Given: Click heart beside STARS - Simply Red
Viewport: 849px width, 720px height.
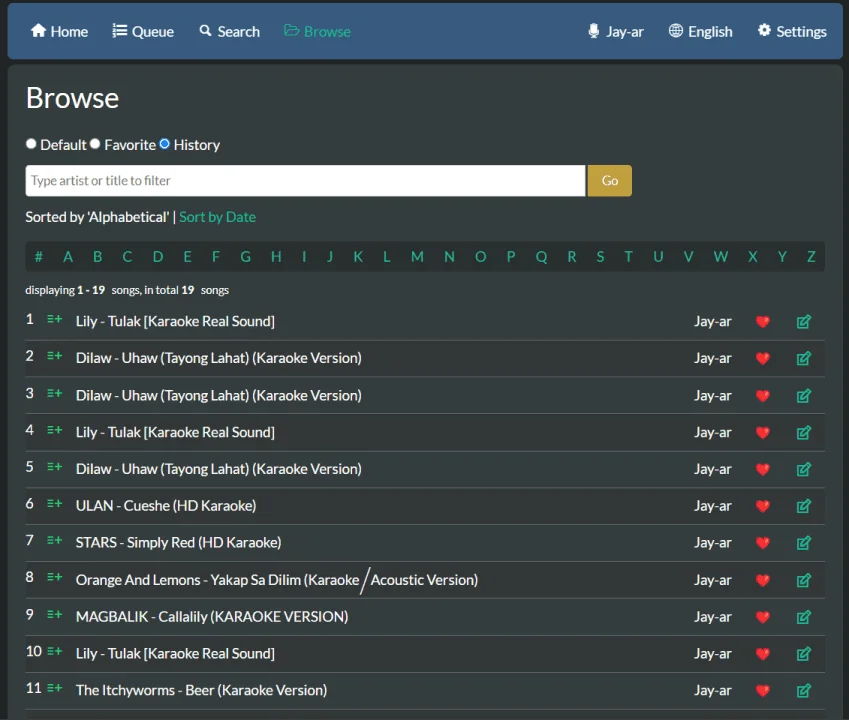Looking at the screenshot, I should [x=762, y=543].
